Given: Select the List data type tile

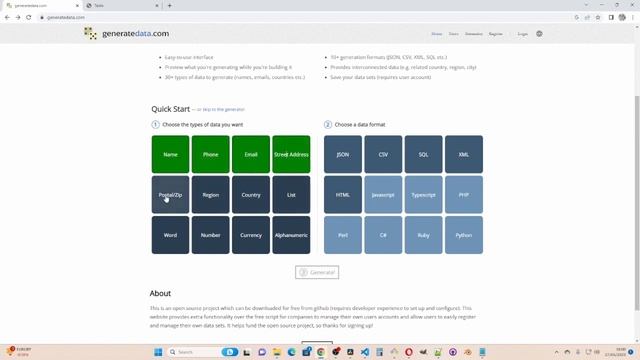Looking at the screenshot, I should coord(291,195).
